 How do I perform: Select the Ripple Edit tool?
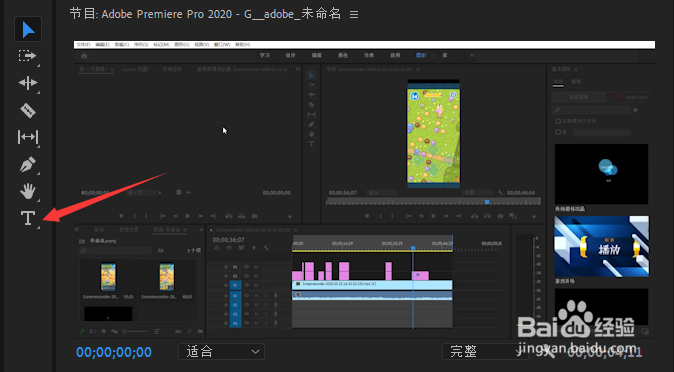click(28, 83)
